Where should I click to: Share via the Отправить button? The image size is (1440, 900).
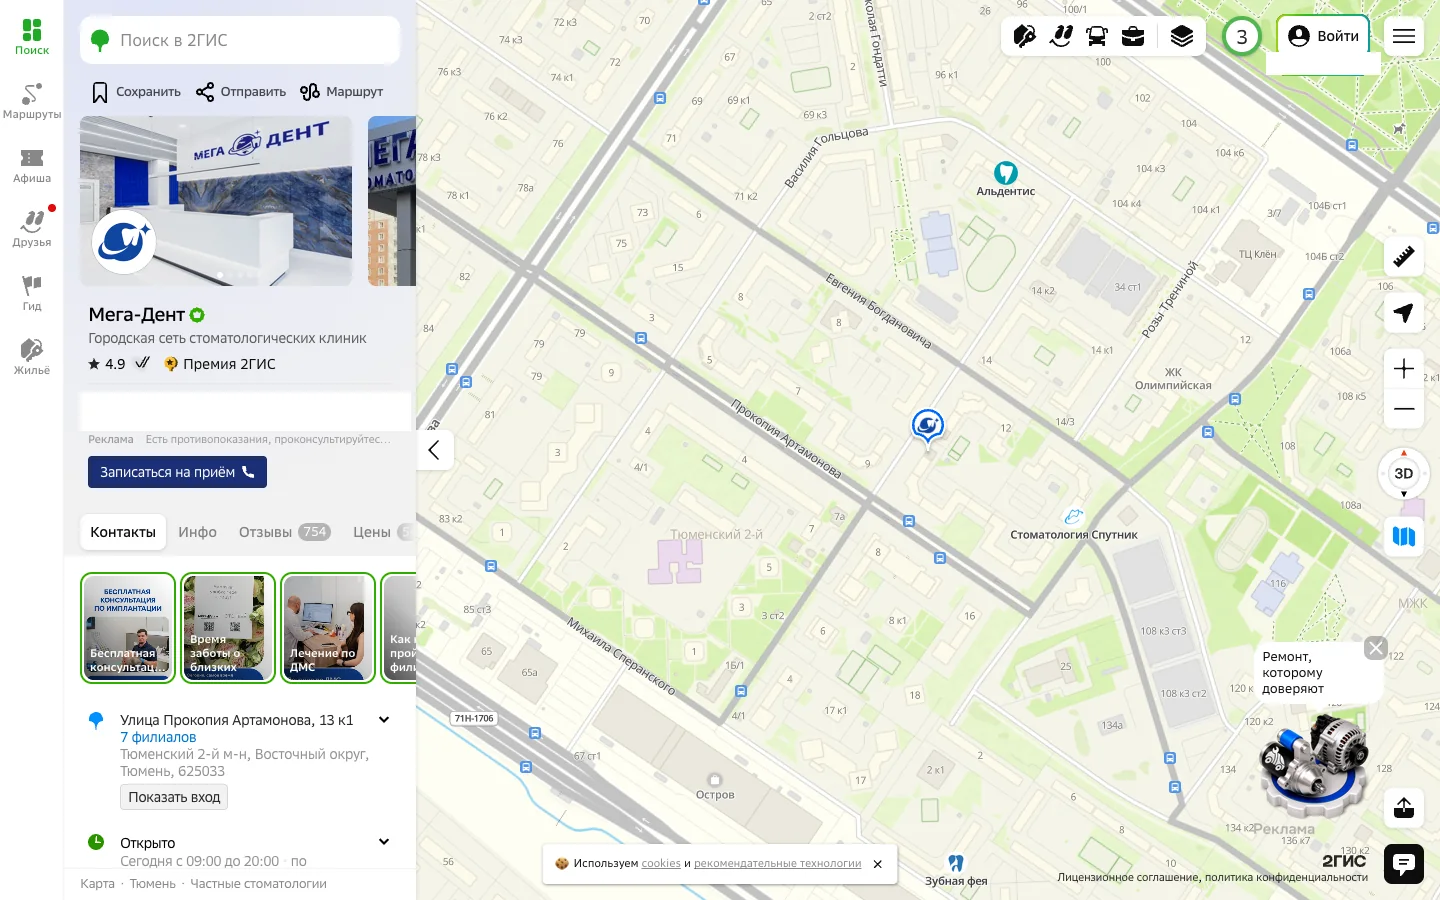[241, 92]
